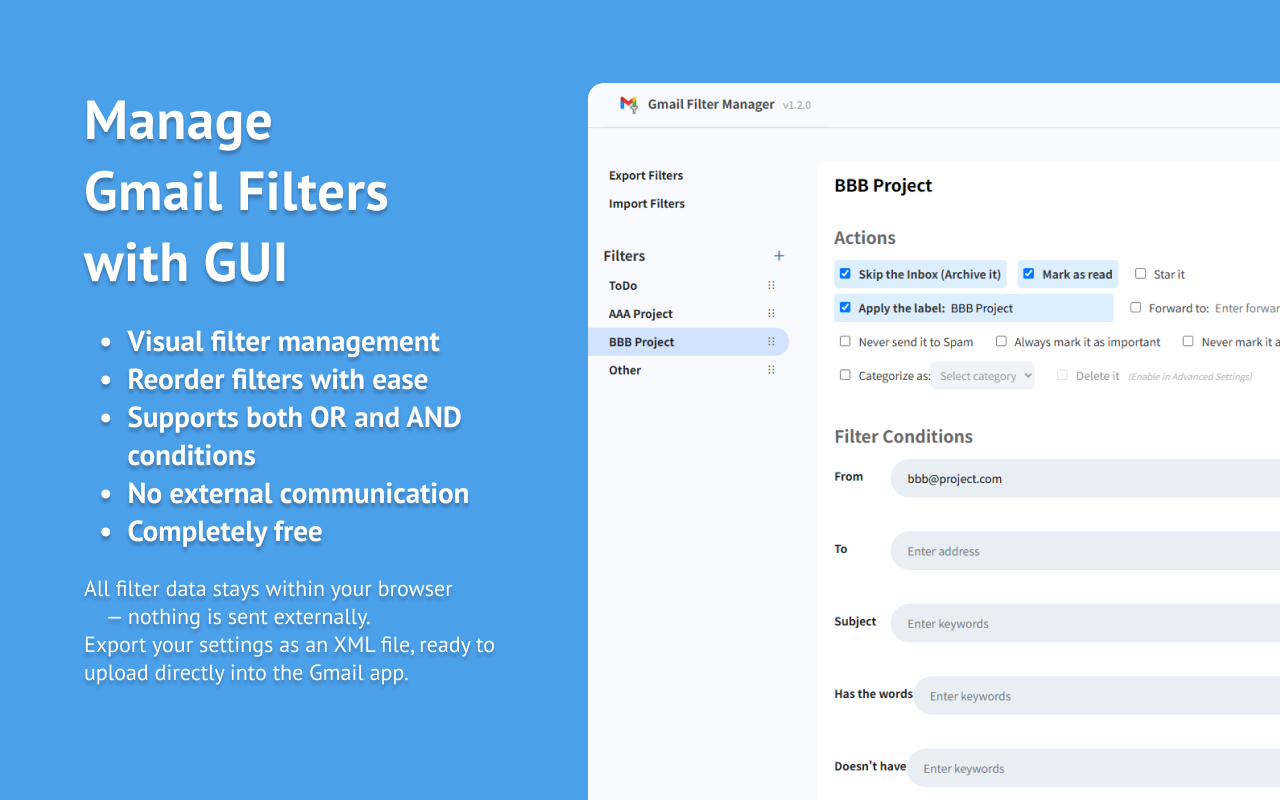This screenshot has width=1280, height=800.
Task: Open the Select category dropdown
Action: [983, 375]
